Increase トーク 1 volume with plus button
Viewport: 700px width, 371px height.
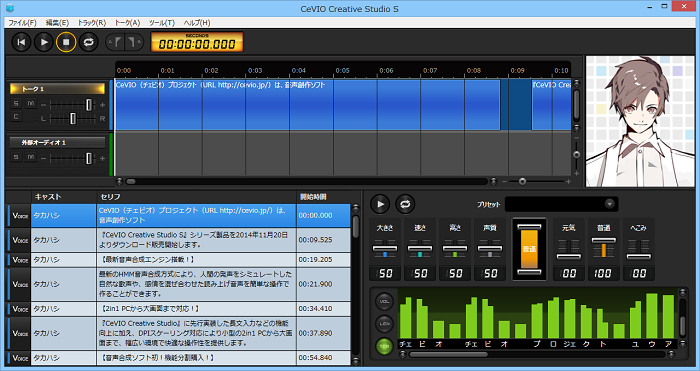102,105
